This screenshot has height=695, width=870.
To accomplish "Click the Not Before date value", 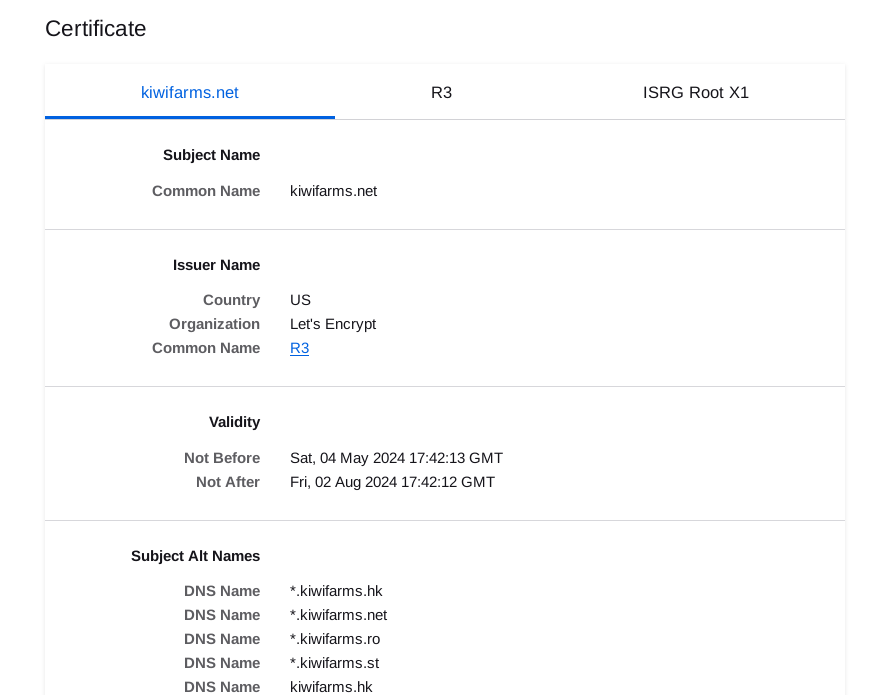I will coord(396,458).
